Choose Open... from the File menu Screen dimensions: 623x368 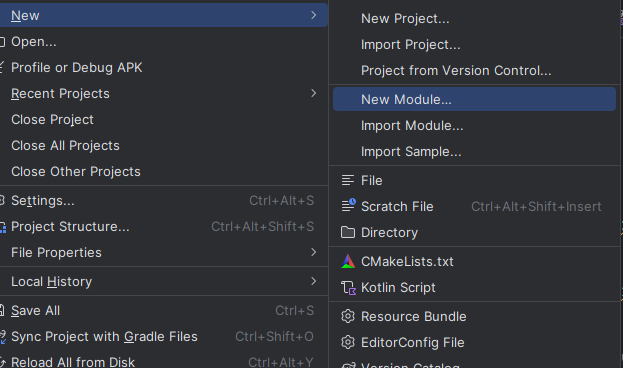[x=163, y=41]
